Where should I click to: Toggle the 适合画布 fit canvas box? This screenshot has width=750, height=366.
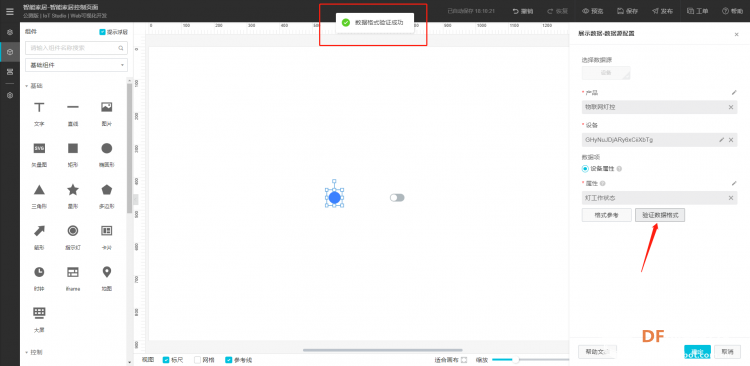tap(463, 360)
